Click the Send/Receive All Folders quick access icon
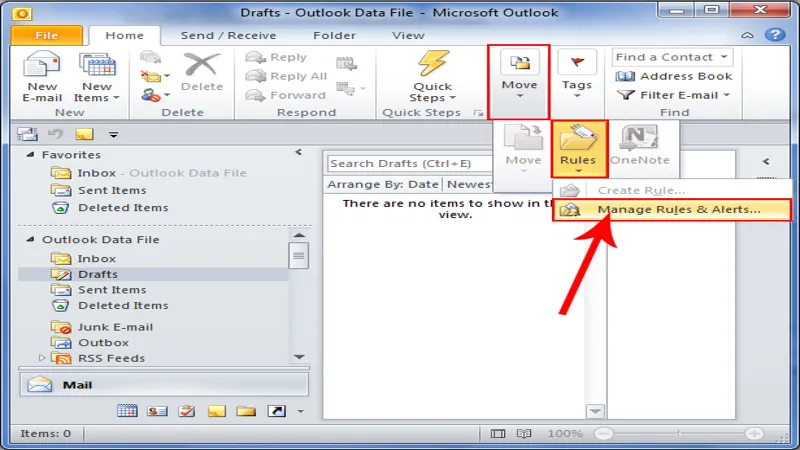Screen dimensions: 800x450 point(28,134)
